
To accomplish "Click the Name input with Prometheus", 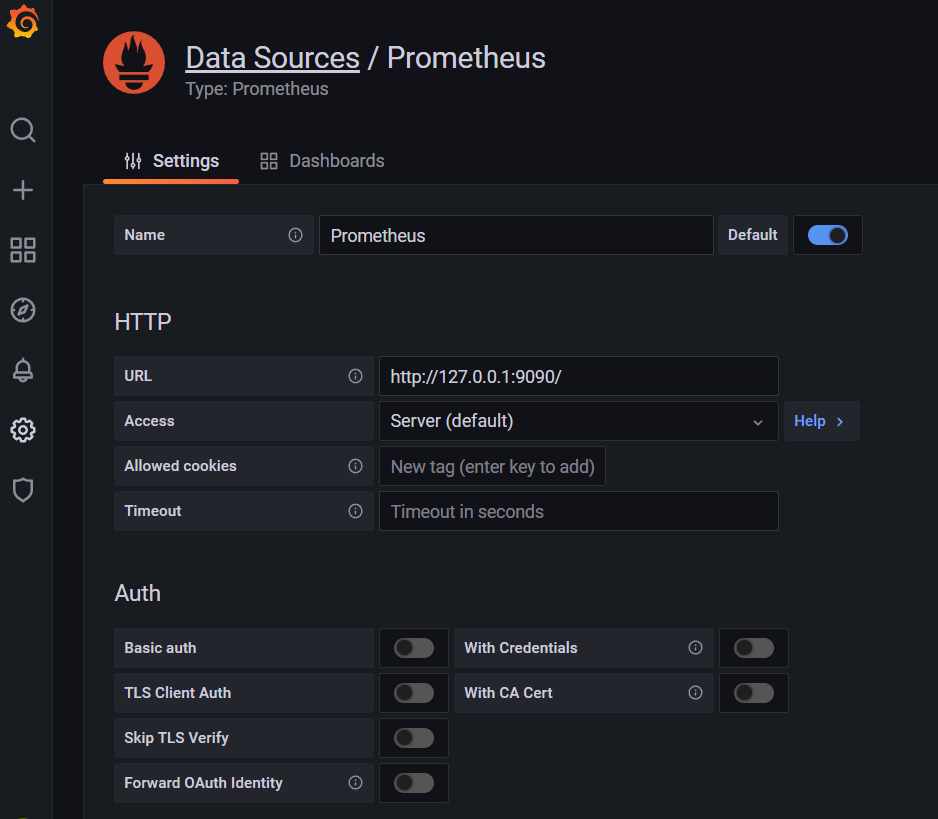I will coord(516,235).
